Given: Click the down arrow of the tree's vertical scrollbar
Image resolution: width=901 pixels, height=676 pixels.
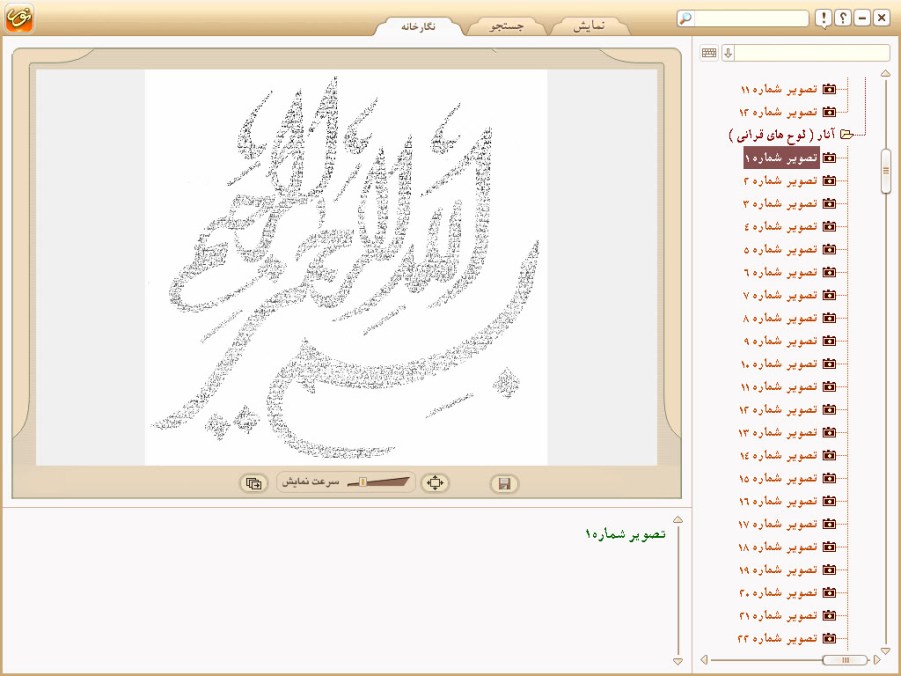Looking at the screenshot, I should 885,650.
